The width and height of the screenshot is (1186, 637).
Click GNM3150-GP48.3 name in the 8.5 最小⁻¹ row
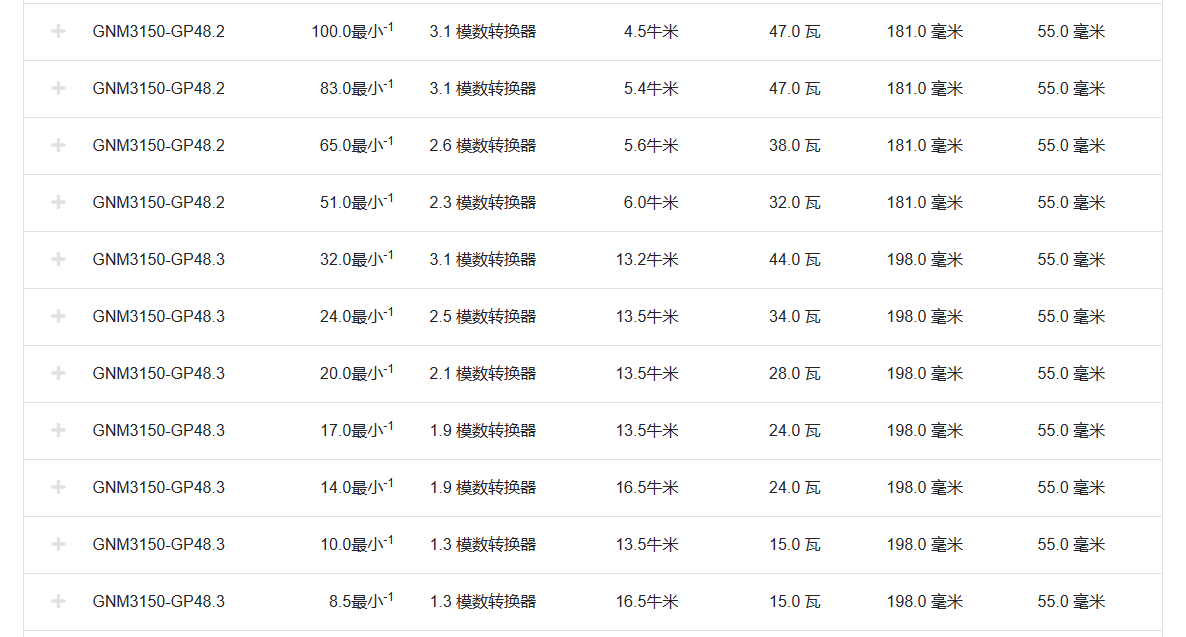point(158,601)
